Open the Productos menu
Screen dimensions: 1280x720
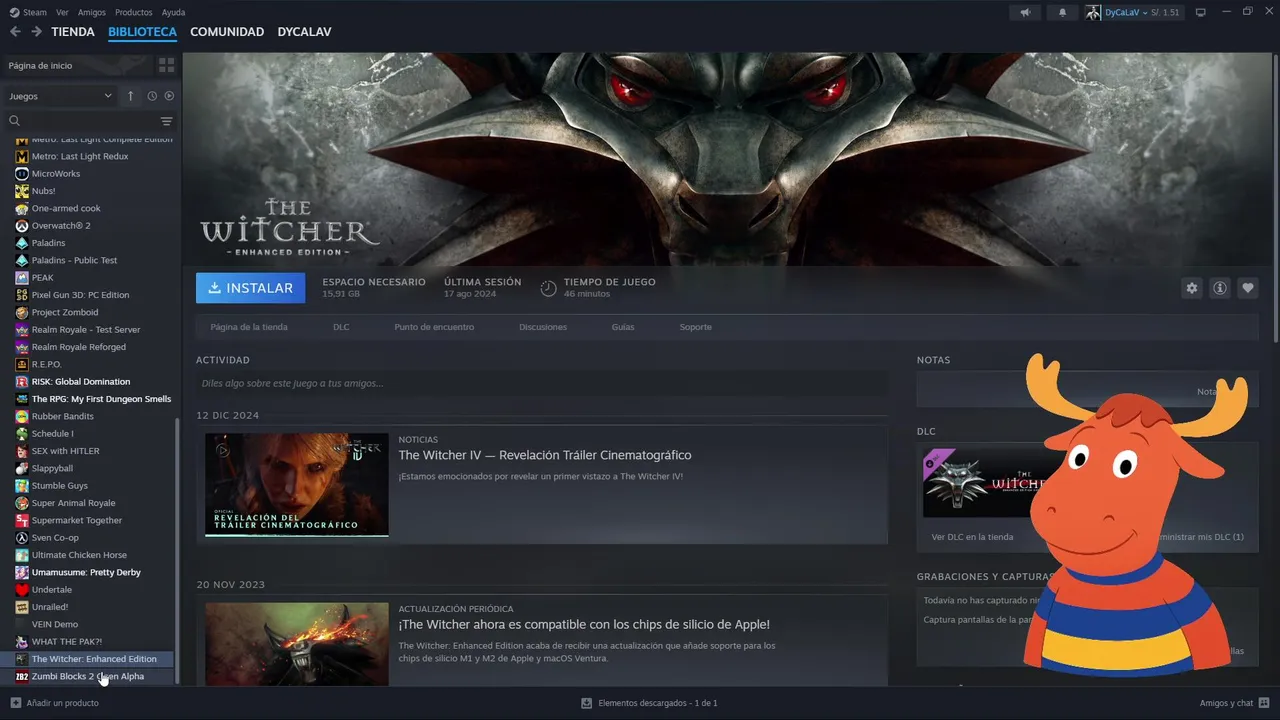134,12
